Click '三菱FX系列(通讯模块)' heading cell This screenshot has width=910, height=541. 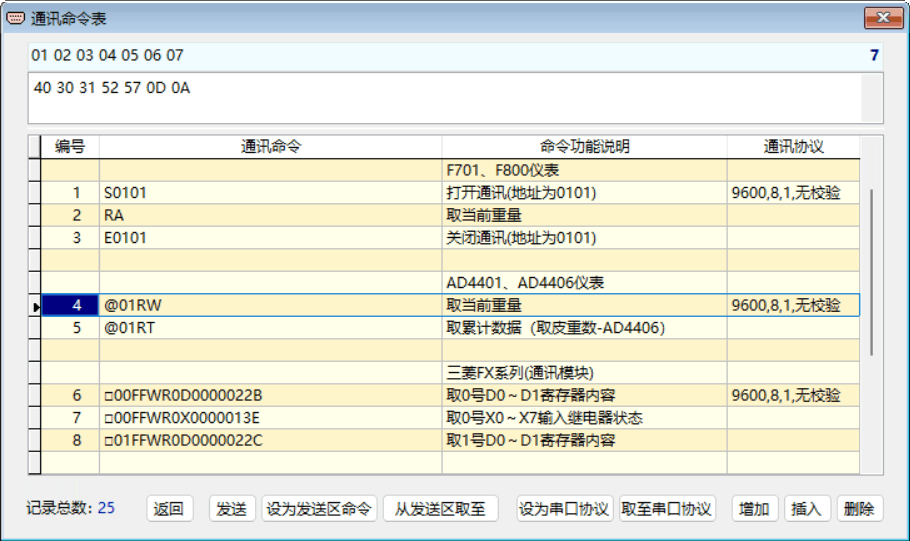tap(584, 373)
